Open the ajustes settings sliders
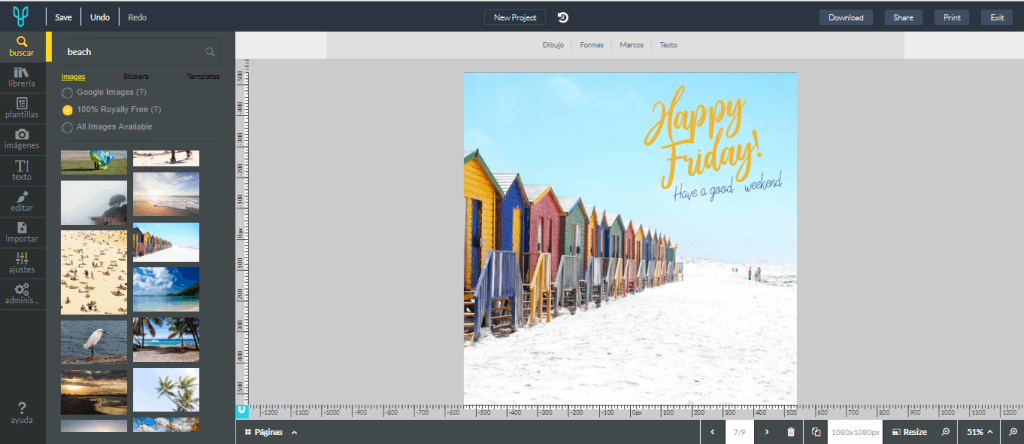This screenshot has width=1024, height=444. tap(22, 263)
